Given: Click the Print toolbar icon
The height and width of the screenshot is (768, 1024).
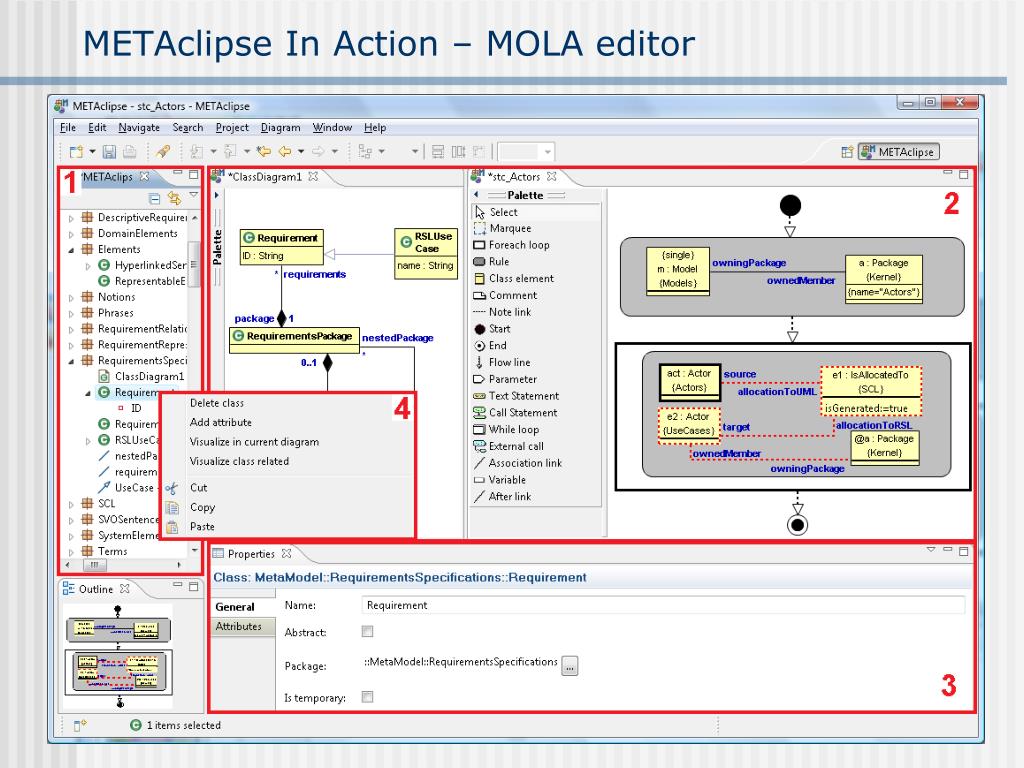Looking at the screenshot, I should click(x=129, y=152).
